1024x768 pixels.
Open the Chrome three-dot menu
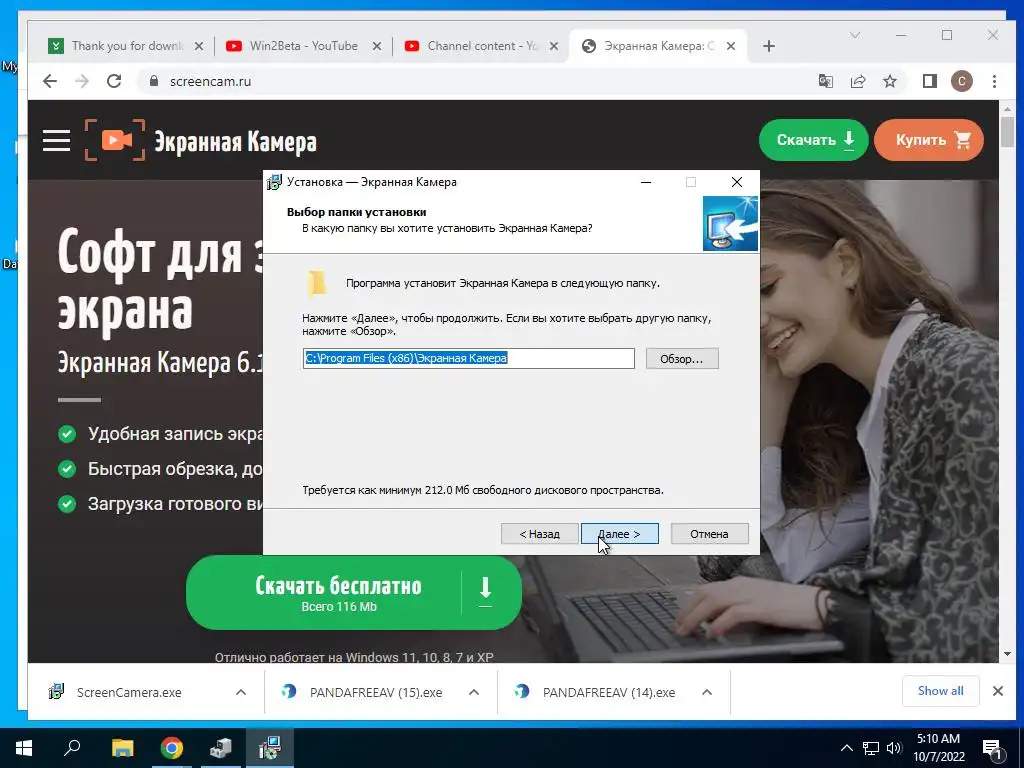[x=994, y=81]
